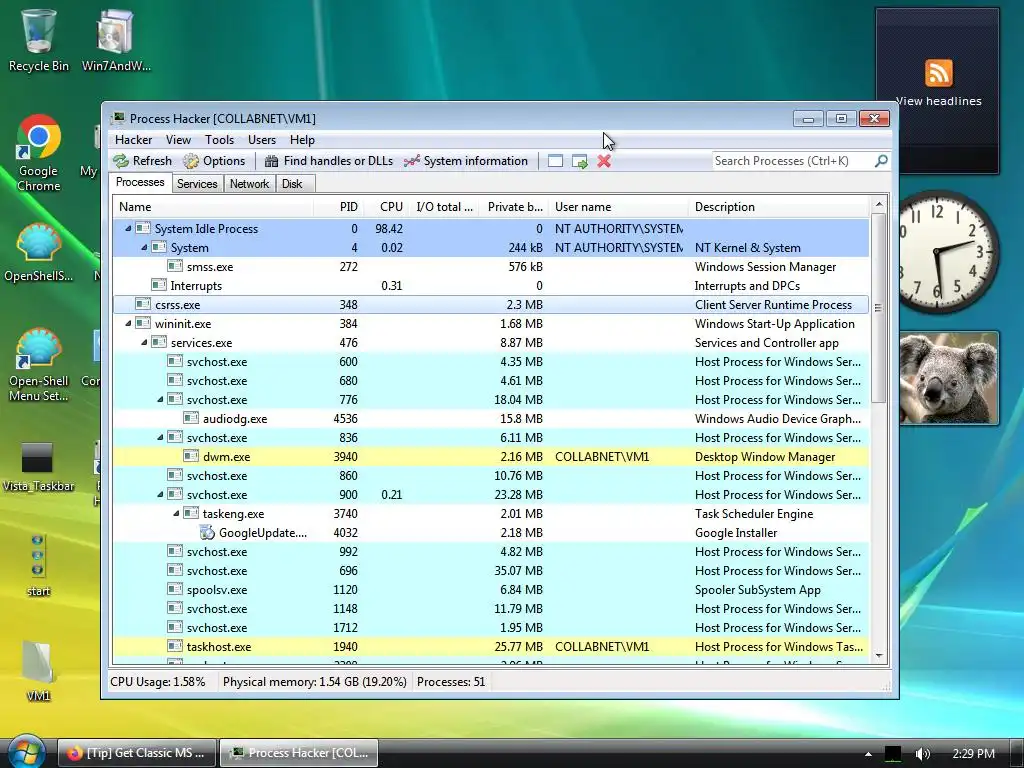Click the csrss.exe process icon
1024x768 pixels.
tap(142, 304)
